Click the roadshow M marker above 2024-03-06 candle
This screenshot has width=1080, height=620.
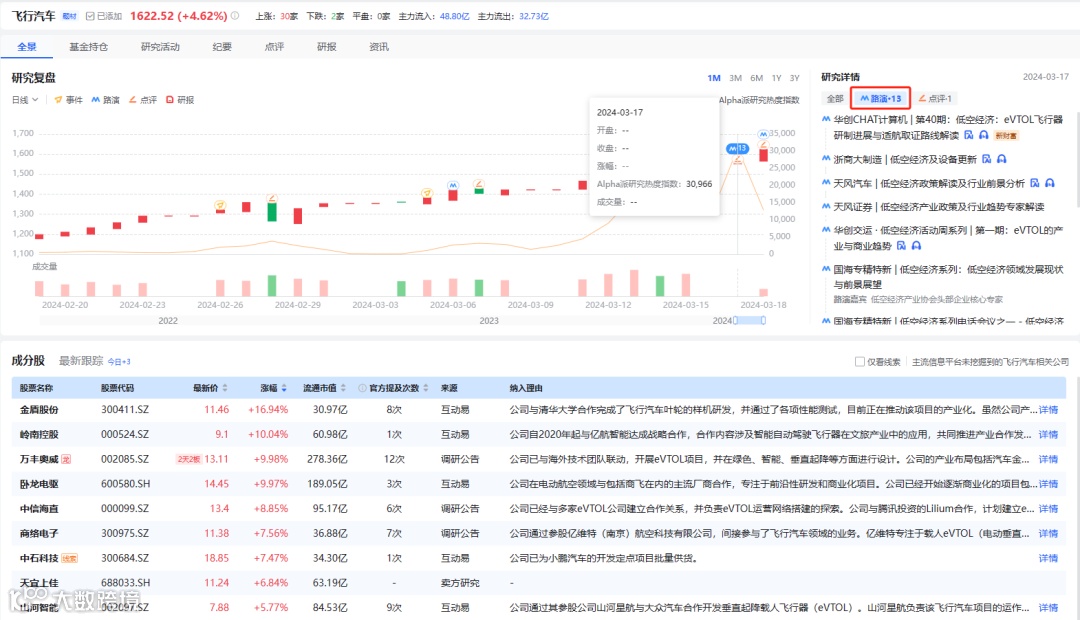point(453,185)
